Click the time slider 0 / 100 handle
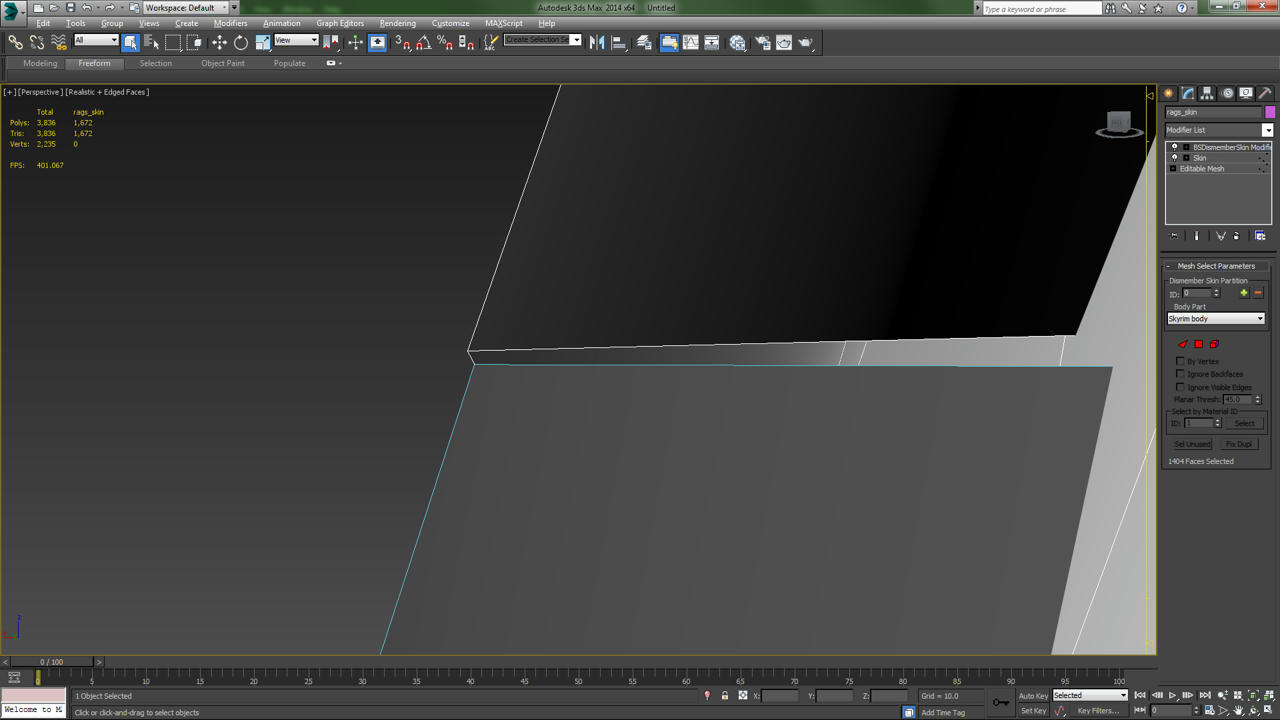Screen dimensions: 1280x720 [51, 662]
